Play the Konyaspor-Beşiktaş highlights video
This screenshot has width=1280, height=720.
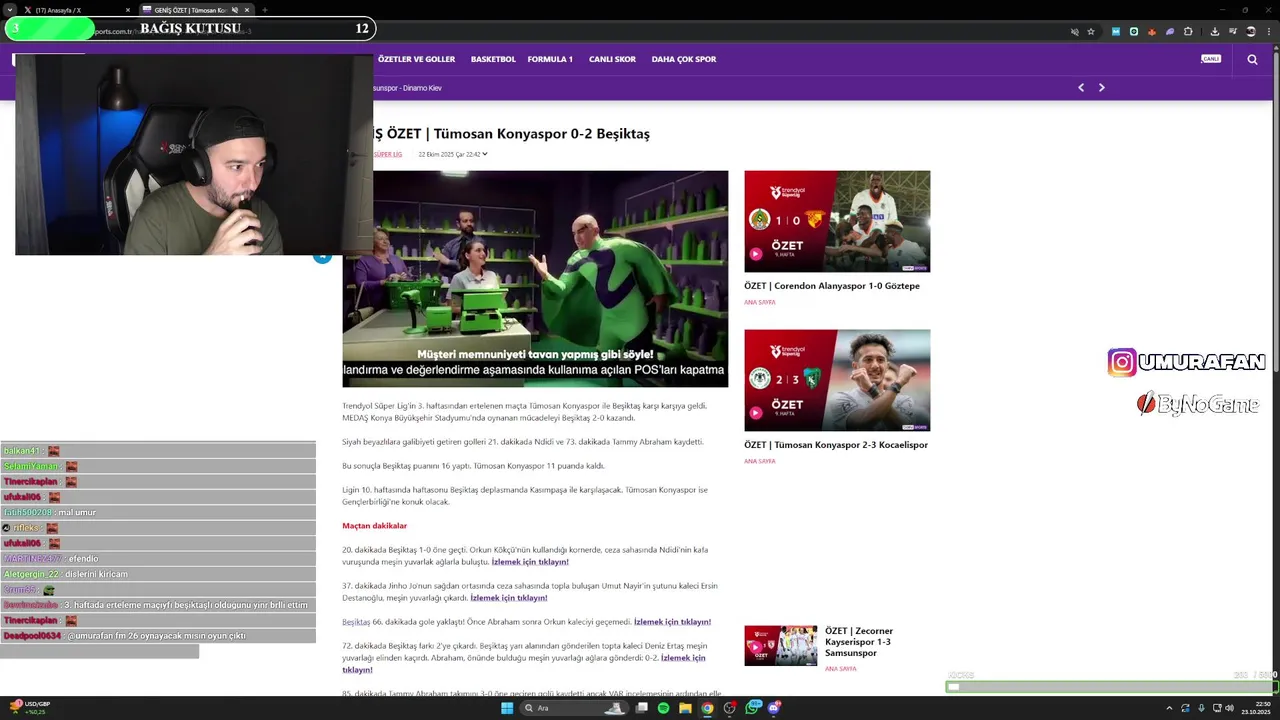535,279
